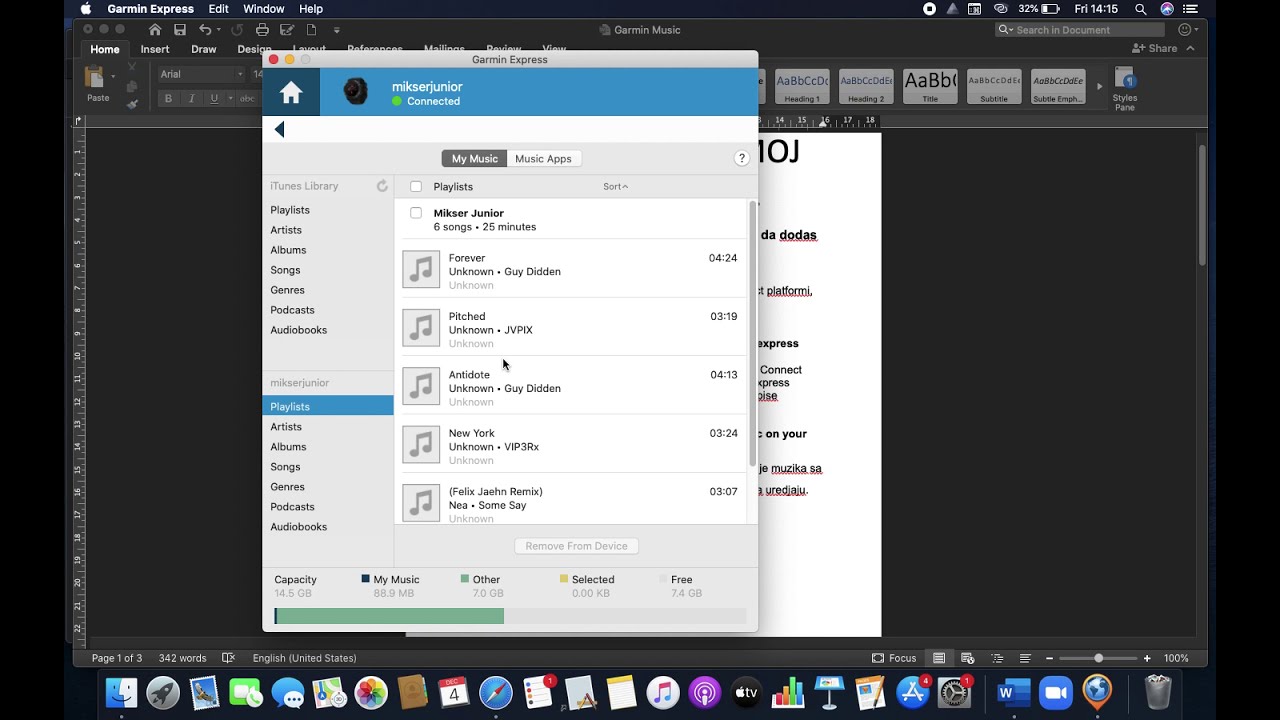This screenshot has height=720, width=1280.
Task: Word: switch to the Draw tab
Action: coord(204,49)
